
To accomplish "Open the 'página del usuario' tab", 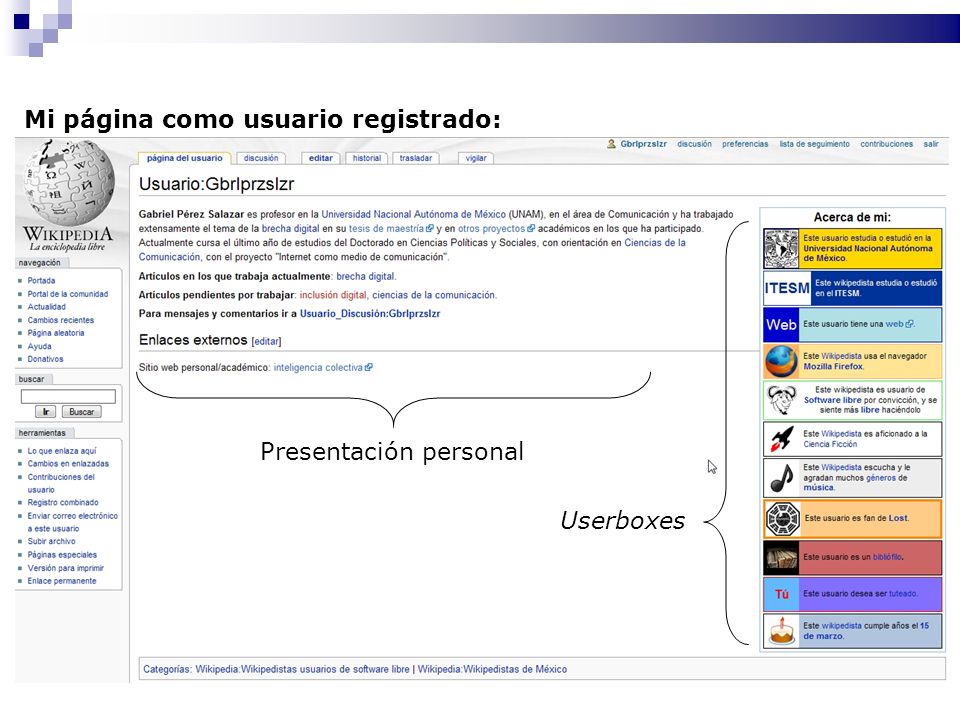I will pyautogui.click(x=184, y=158).
